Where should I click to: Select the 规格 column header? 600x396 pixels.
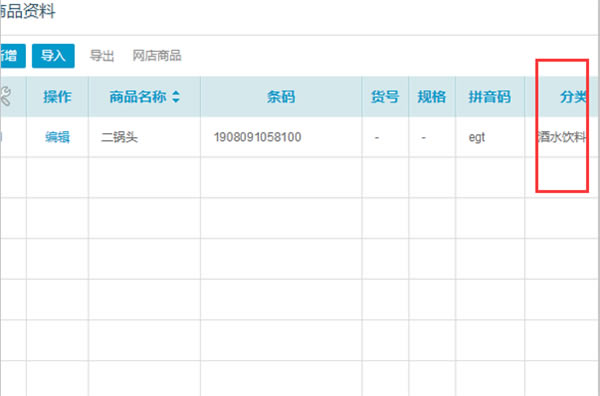tap(432, 97)
